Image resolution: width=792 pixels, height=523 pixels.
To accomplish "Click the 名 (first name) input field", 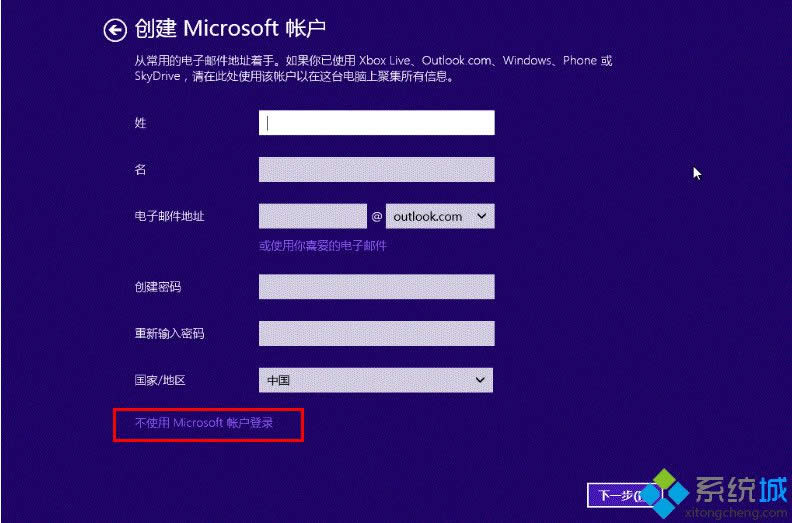I will point(376,169).
